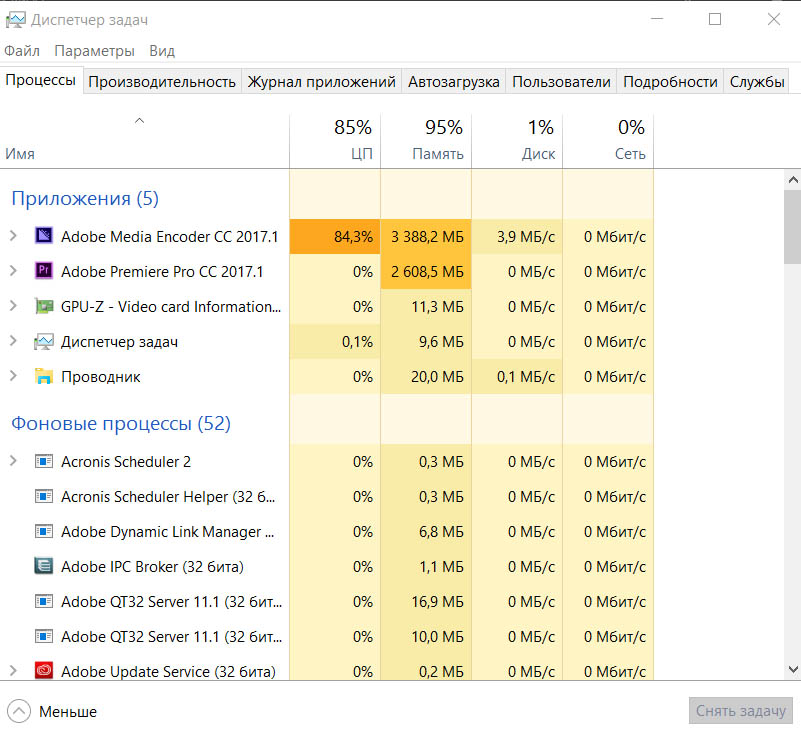Click the Adobe Dynamic Link Manager icon
The image size is (801, 730).
(x=44, y=531)
